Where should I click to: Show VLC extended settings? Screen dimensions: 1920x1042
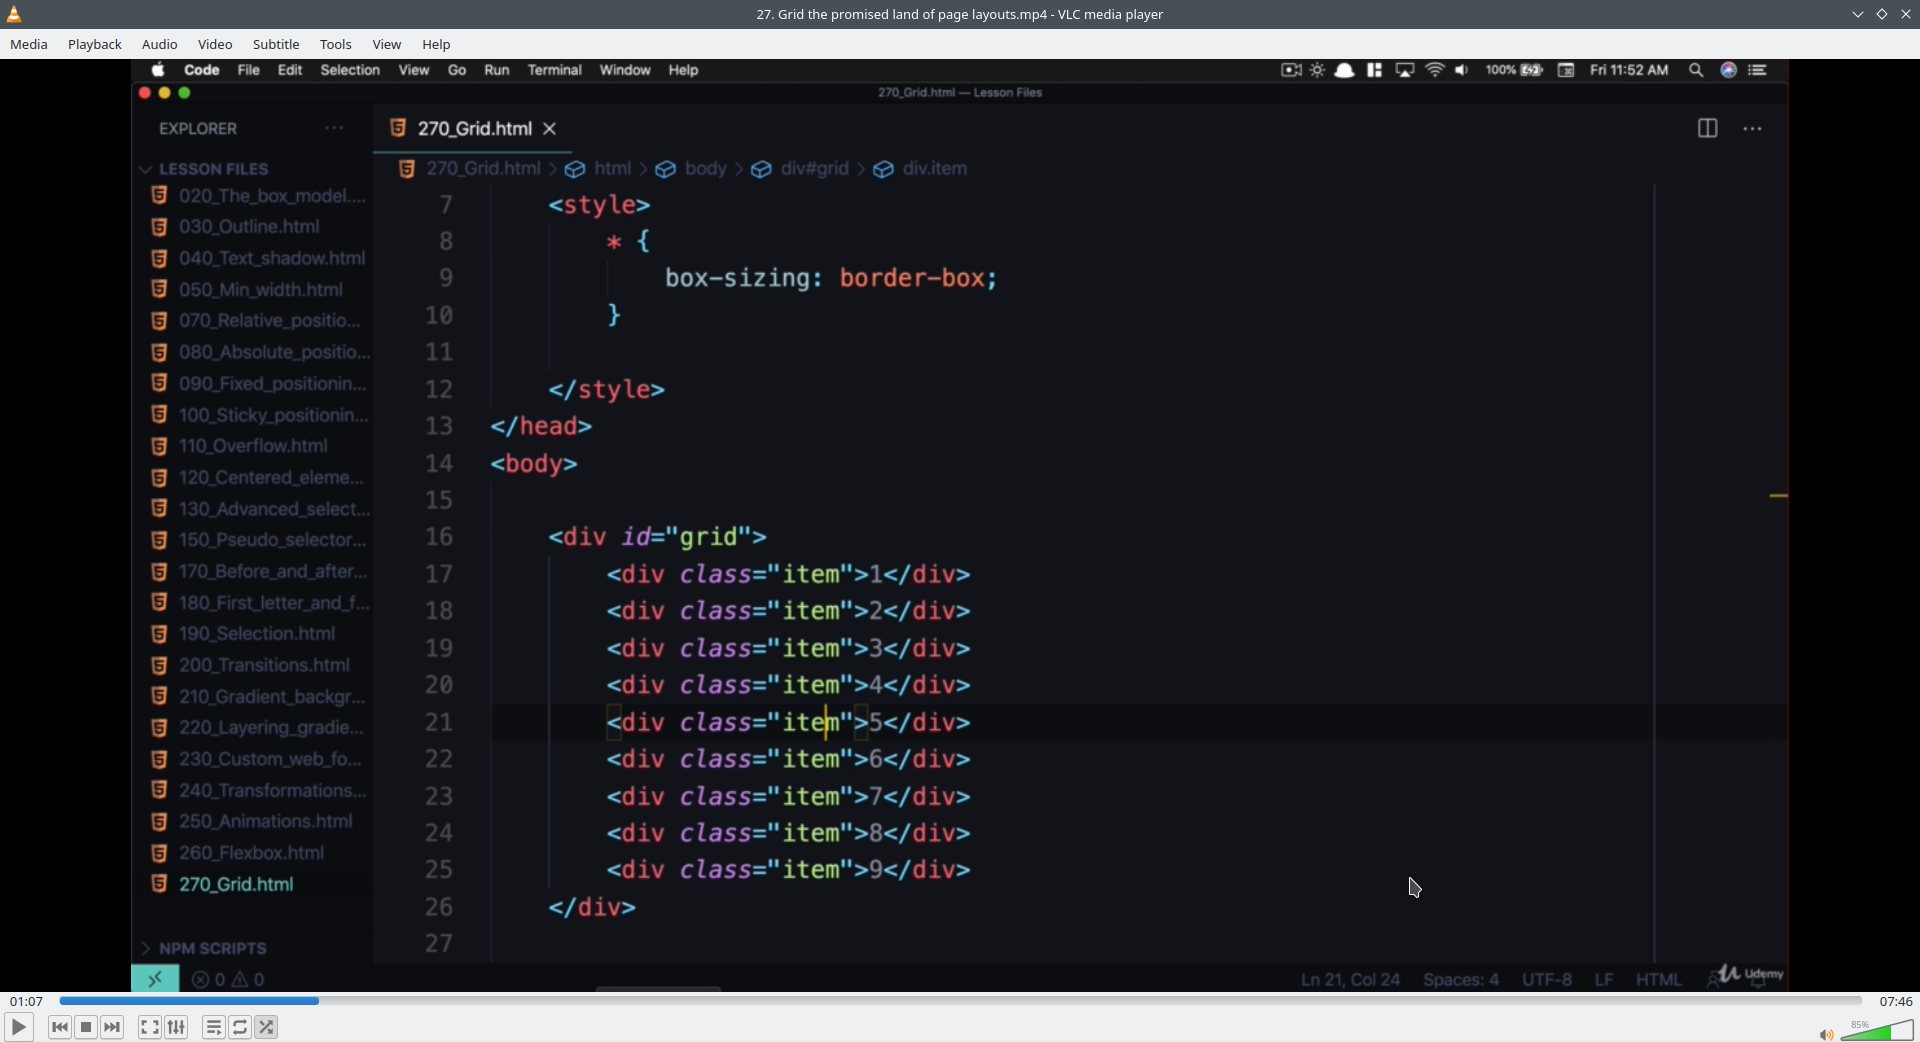click(176, 1027)
